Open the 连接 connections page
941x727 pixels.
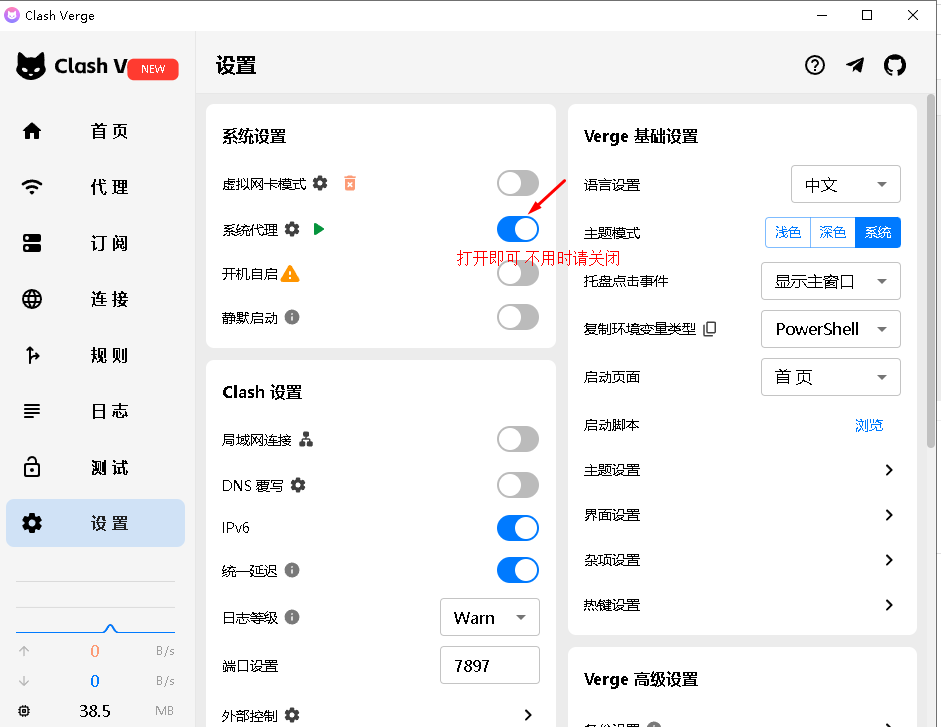point(95,299)
